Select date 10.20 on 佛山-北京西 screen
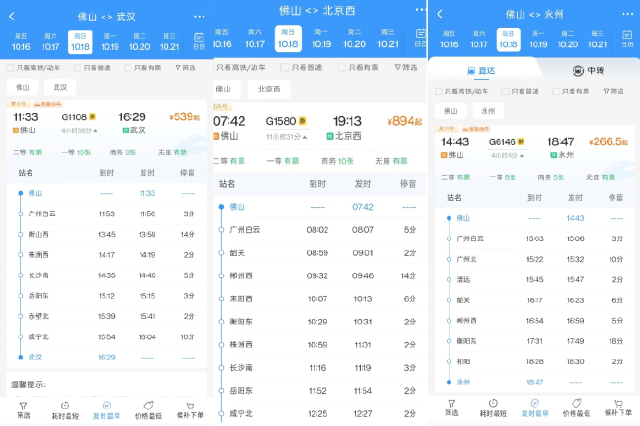The width and height of the screenshot is (640, 426). pyautogui.click(x=354, y=39)
